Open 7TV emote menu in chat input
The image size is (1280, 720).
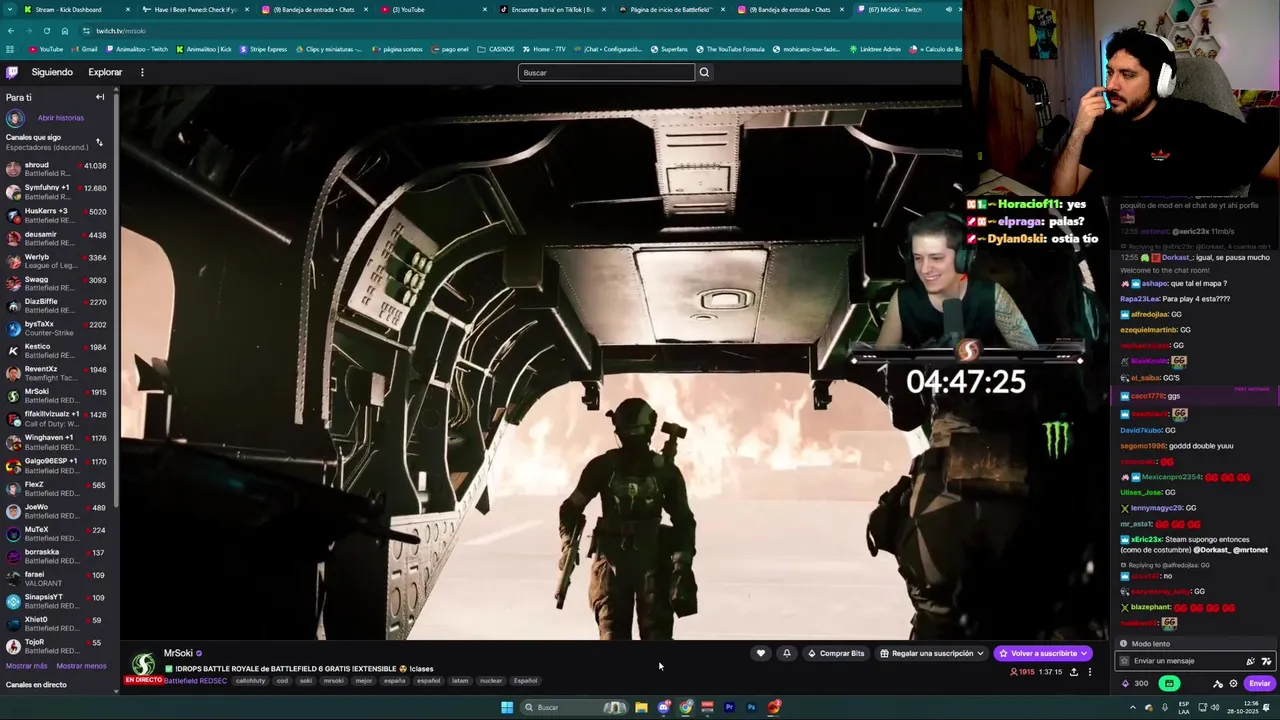click(x=1266, y=661)
